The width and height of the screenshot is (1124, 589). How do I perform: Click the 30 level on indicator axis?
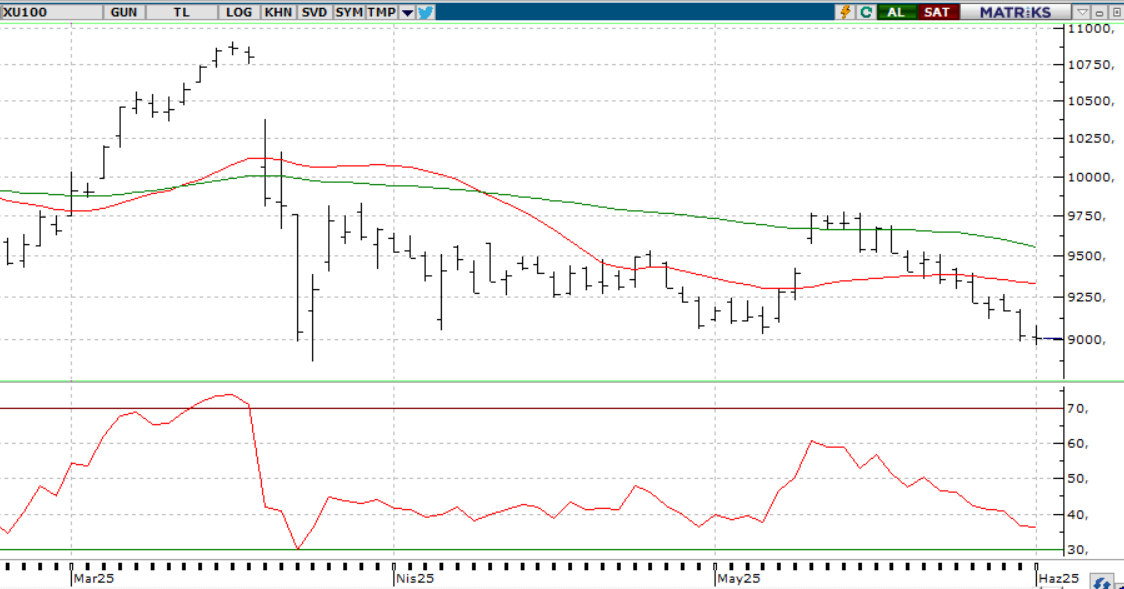(x=1078, y=550)
